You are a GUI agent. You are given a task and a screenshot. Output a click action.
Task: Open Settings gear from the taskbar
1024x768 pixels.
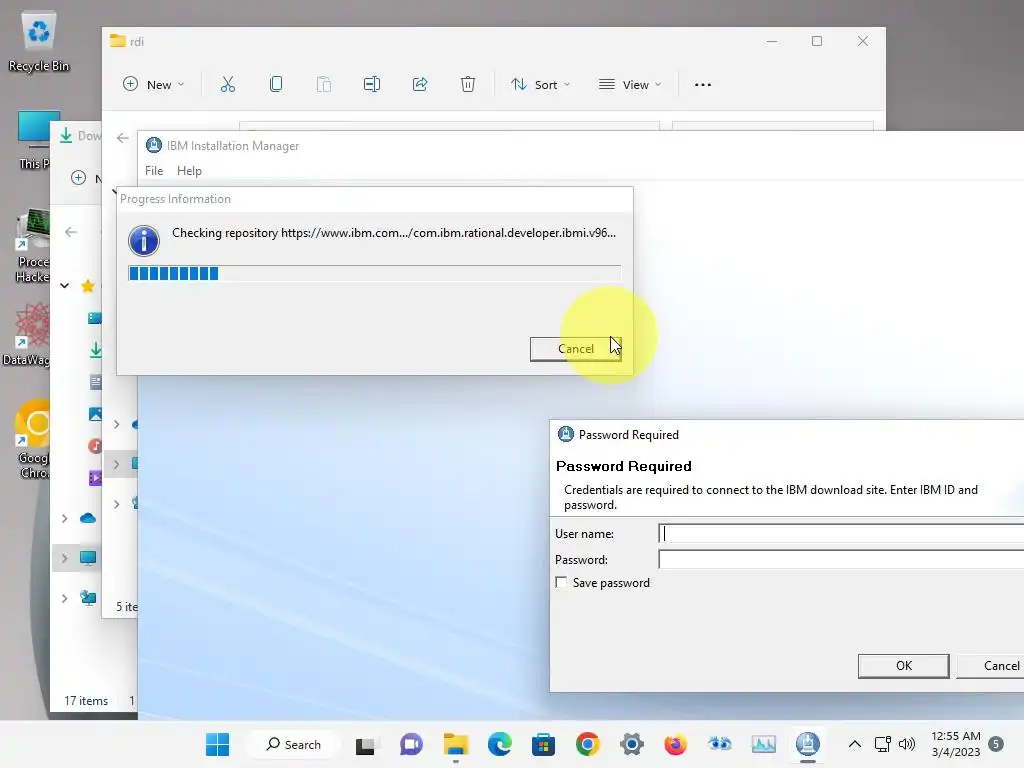632,744
